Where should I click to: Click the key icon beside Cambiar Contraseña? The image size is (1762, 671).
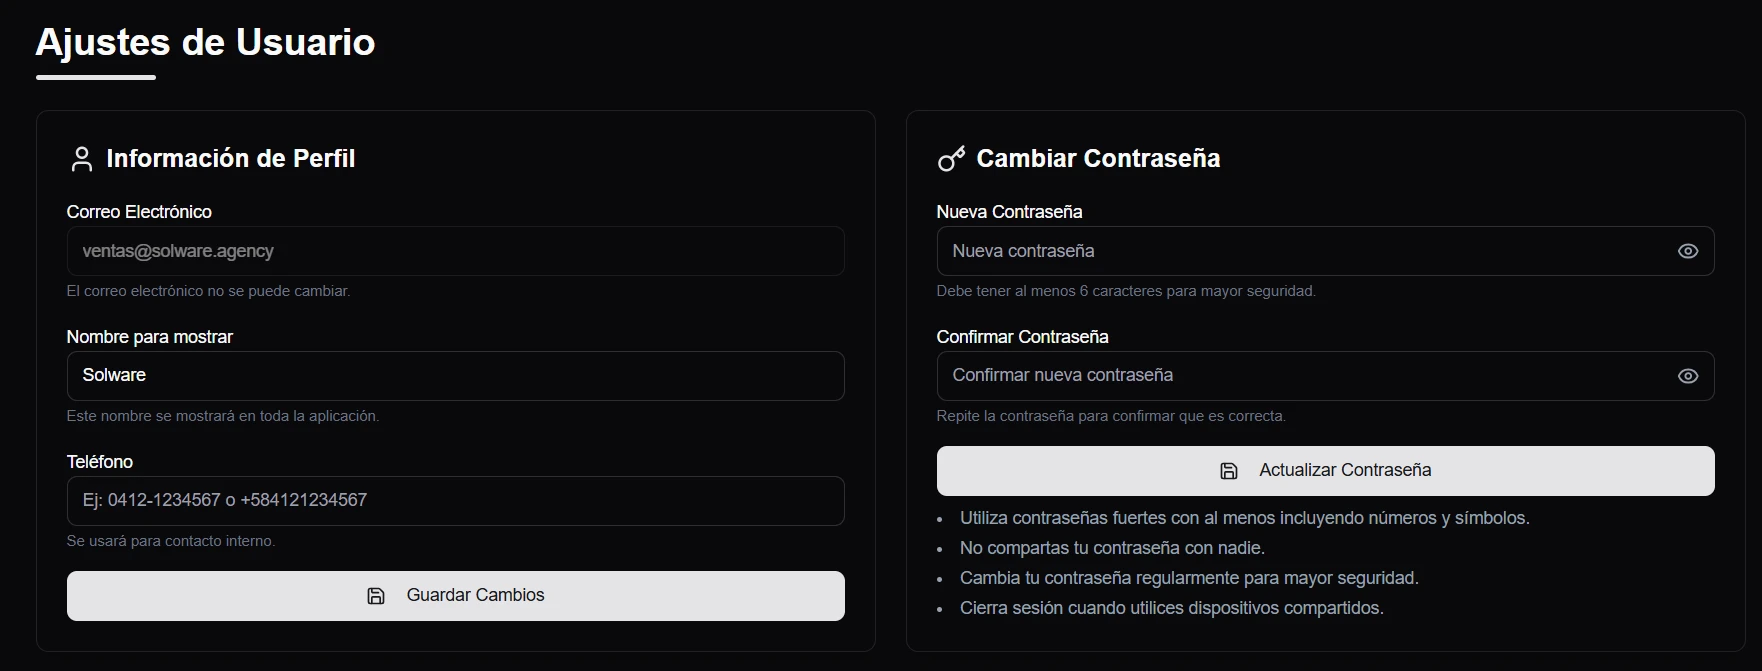click(951, 159)
